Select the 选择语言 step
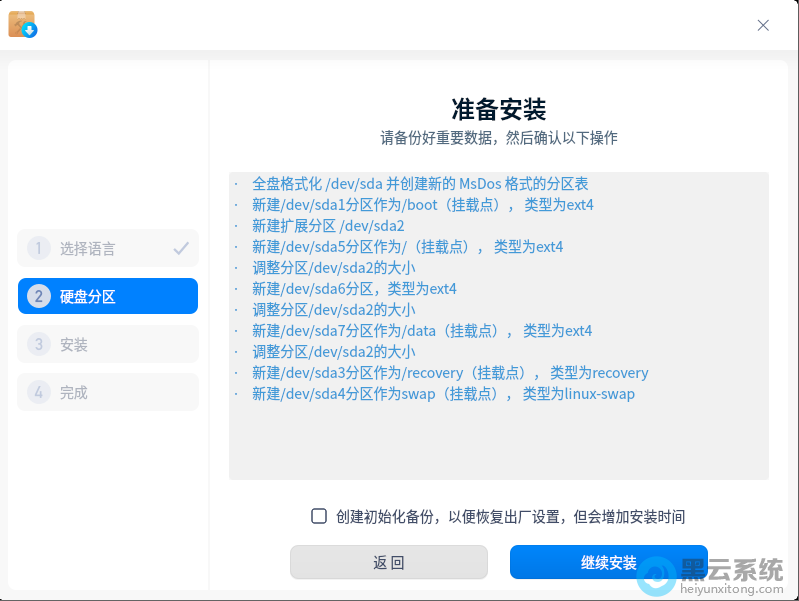This screenshot has height=601, width=799. pyautogui.click(x=107, y=248)
